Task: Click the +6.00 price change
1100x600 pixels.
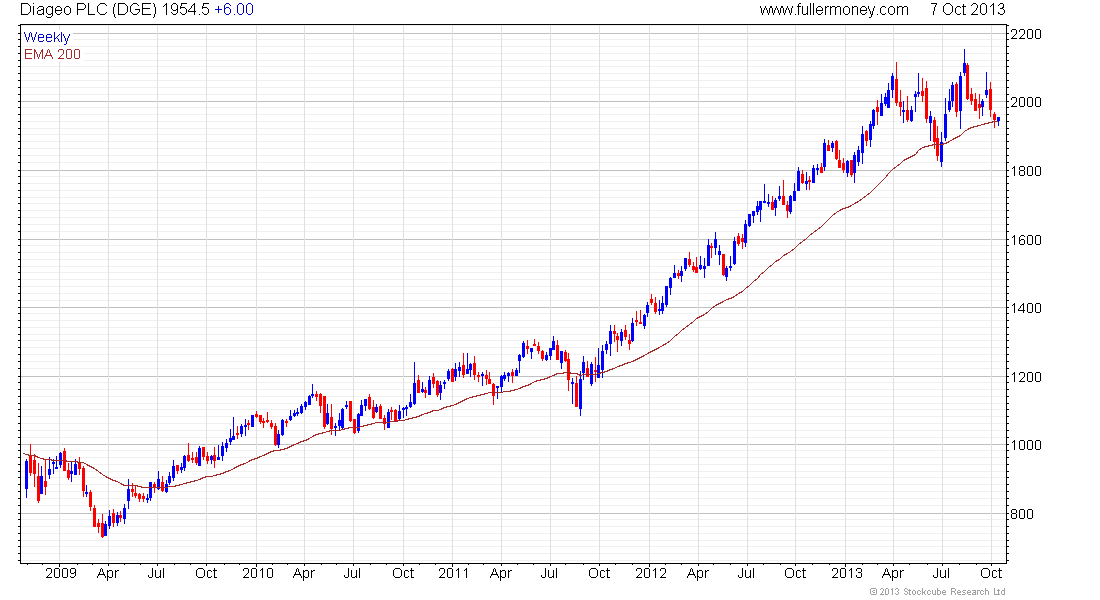Action: pos(234,10)
